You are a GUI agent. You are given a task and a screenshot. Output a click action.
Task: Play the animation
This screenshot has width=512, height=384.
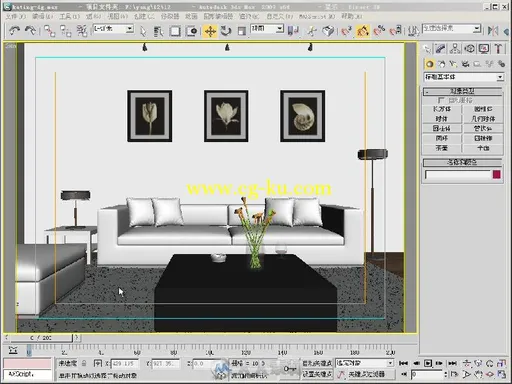pos(428,363)
